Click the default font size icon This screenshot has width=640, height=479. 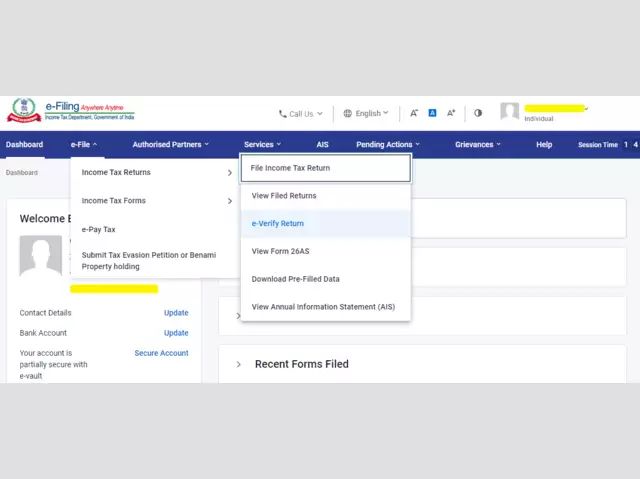click(x=433, y=113)
